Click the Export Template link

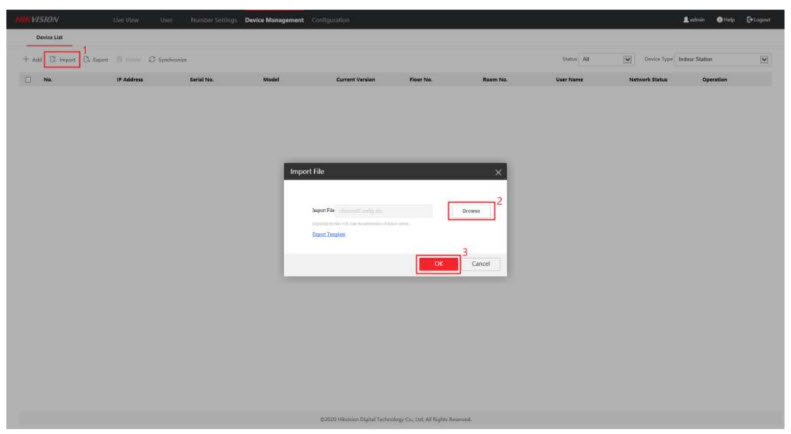[330, 234]
